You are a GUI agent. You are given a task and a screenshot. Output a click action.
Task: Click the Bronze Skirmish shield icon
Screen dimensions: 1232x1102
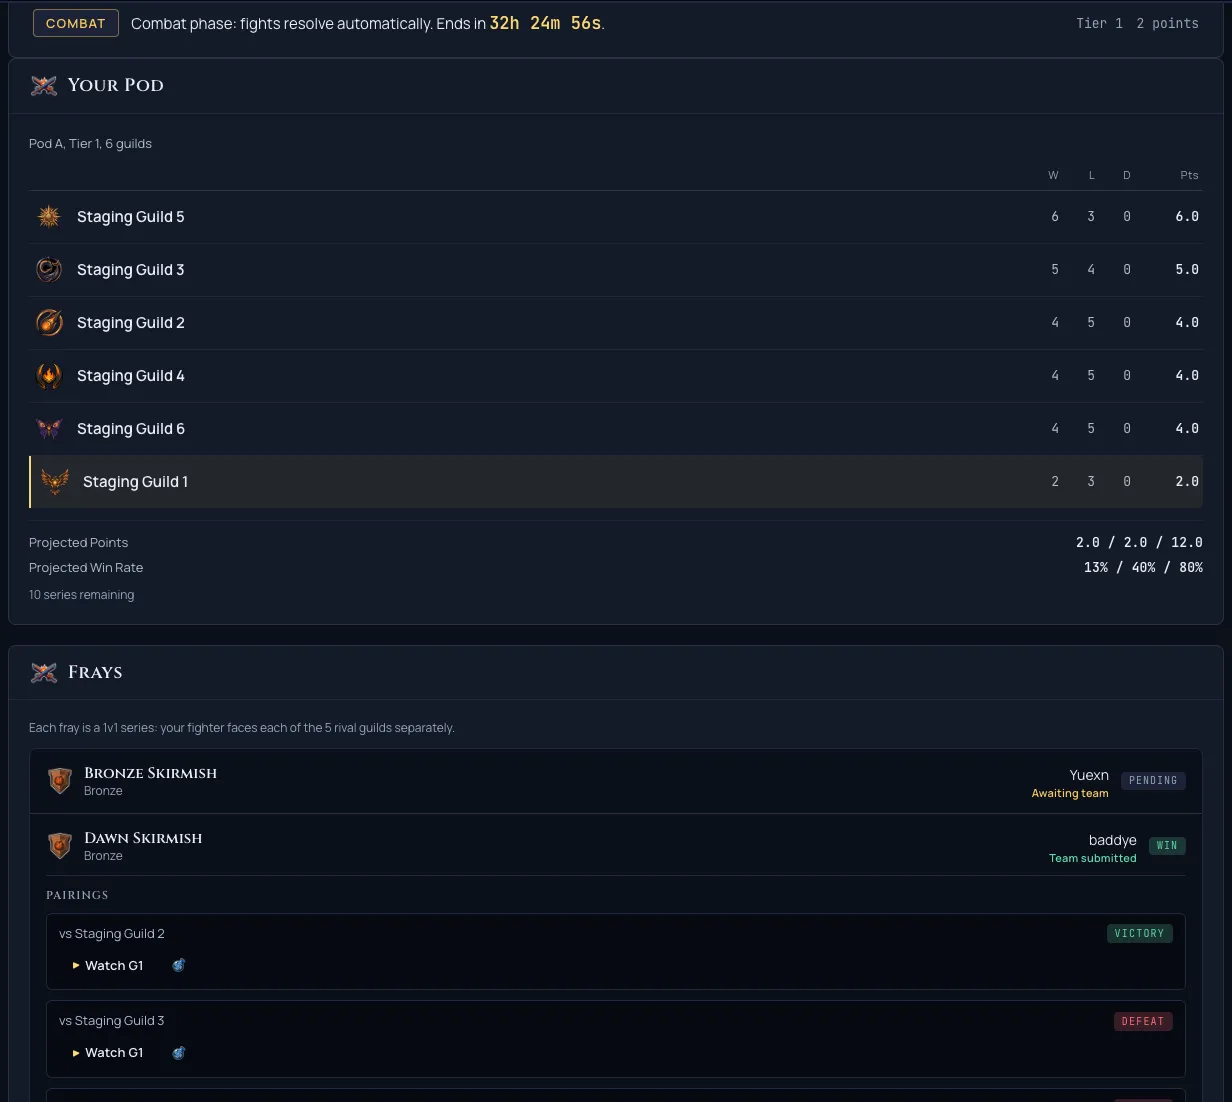(x=60, y=781)
